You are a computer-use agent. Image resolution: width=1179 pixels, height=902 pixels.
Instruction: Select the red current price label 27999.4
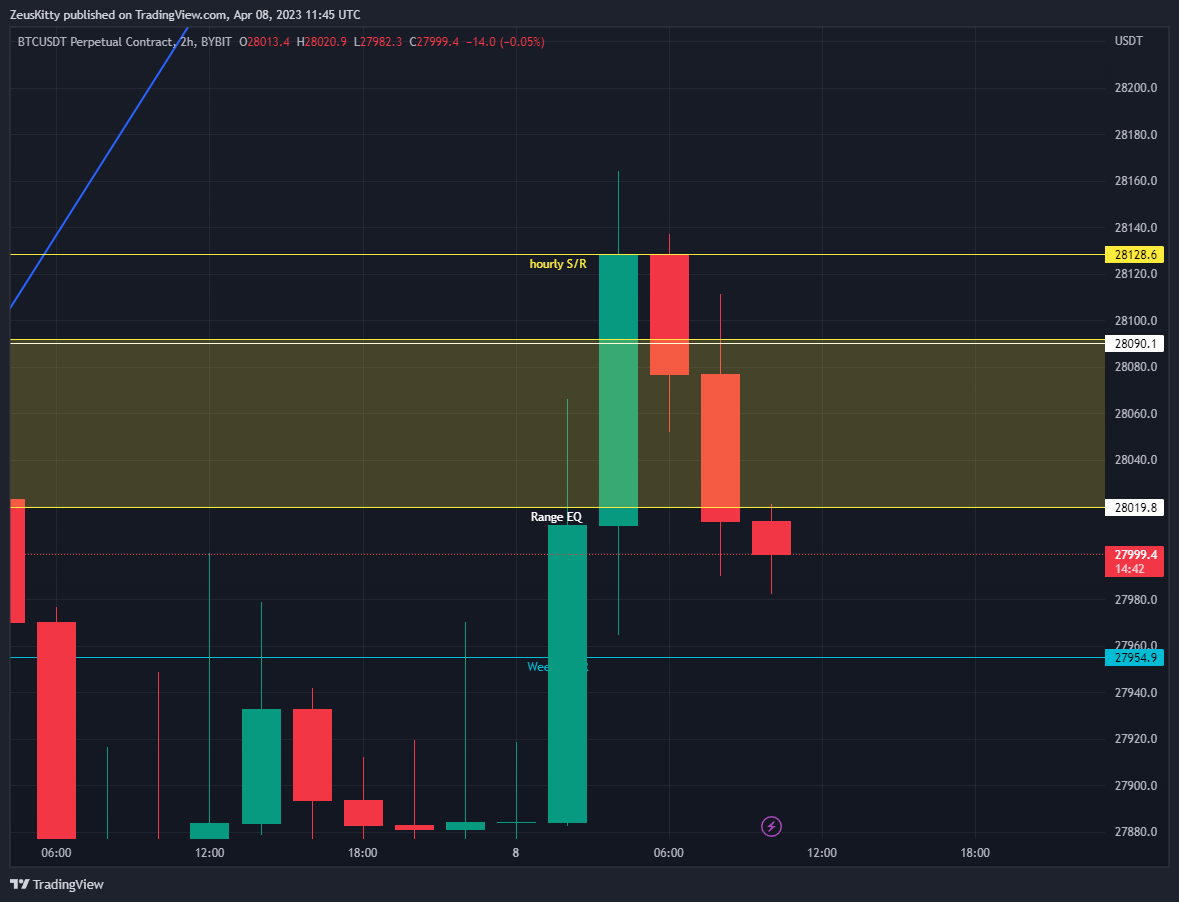pos(1133,554)
